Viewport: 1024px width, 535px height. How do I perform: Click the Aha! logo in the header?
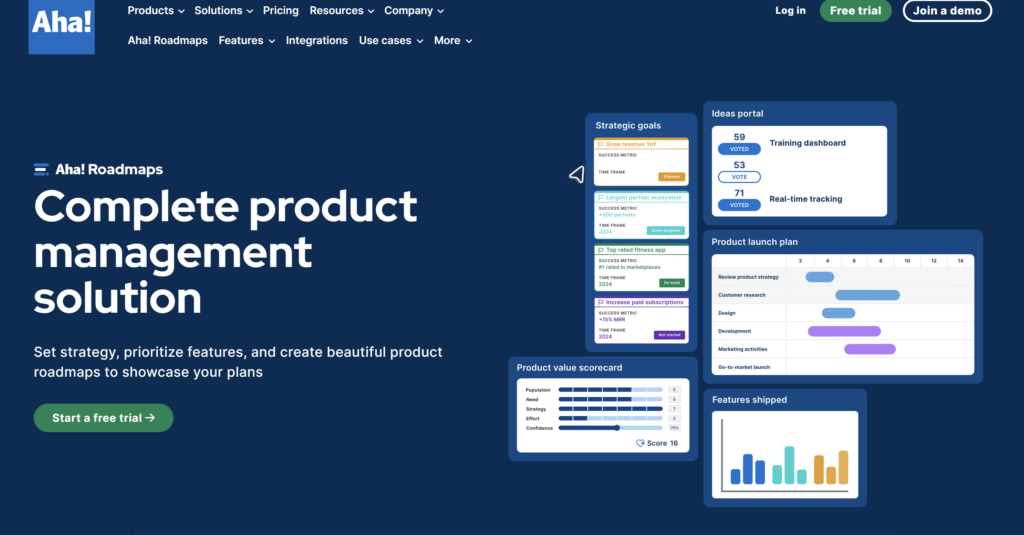[x=62, y=25]
